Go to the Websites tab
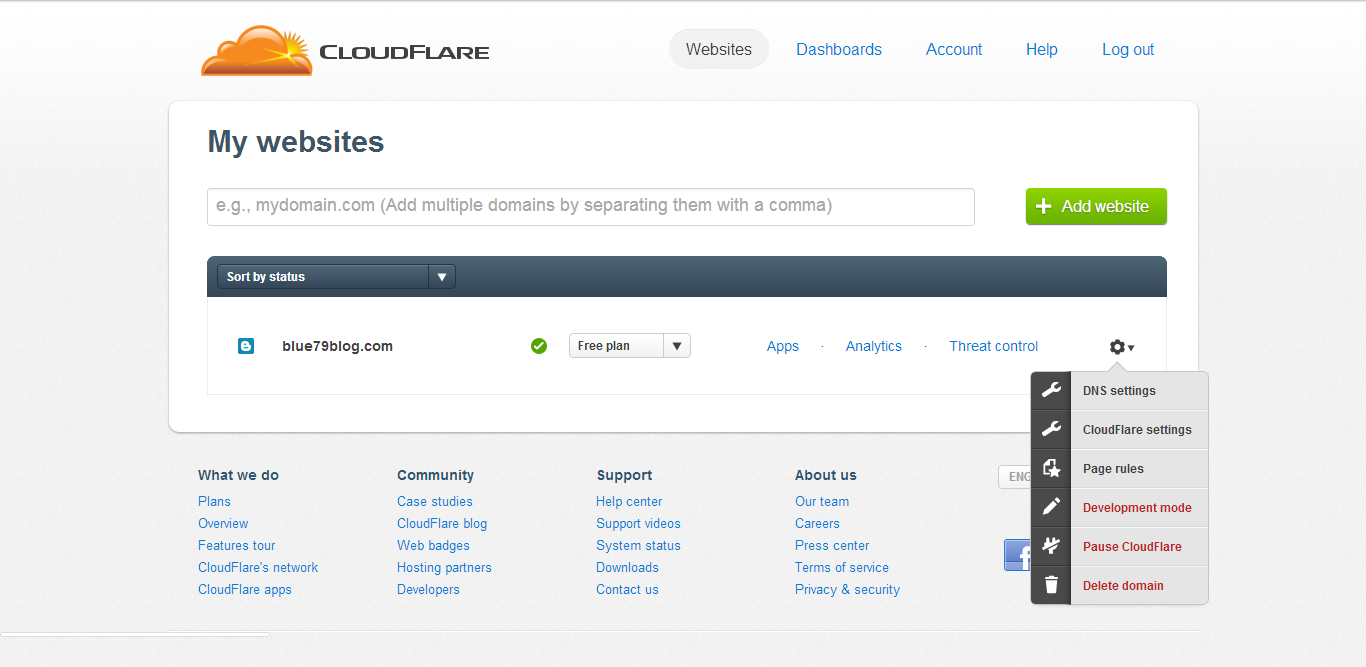This screenshot has width=1366, height=667. [719, 49]
